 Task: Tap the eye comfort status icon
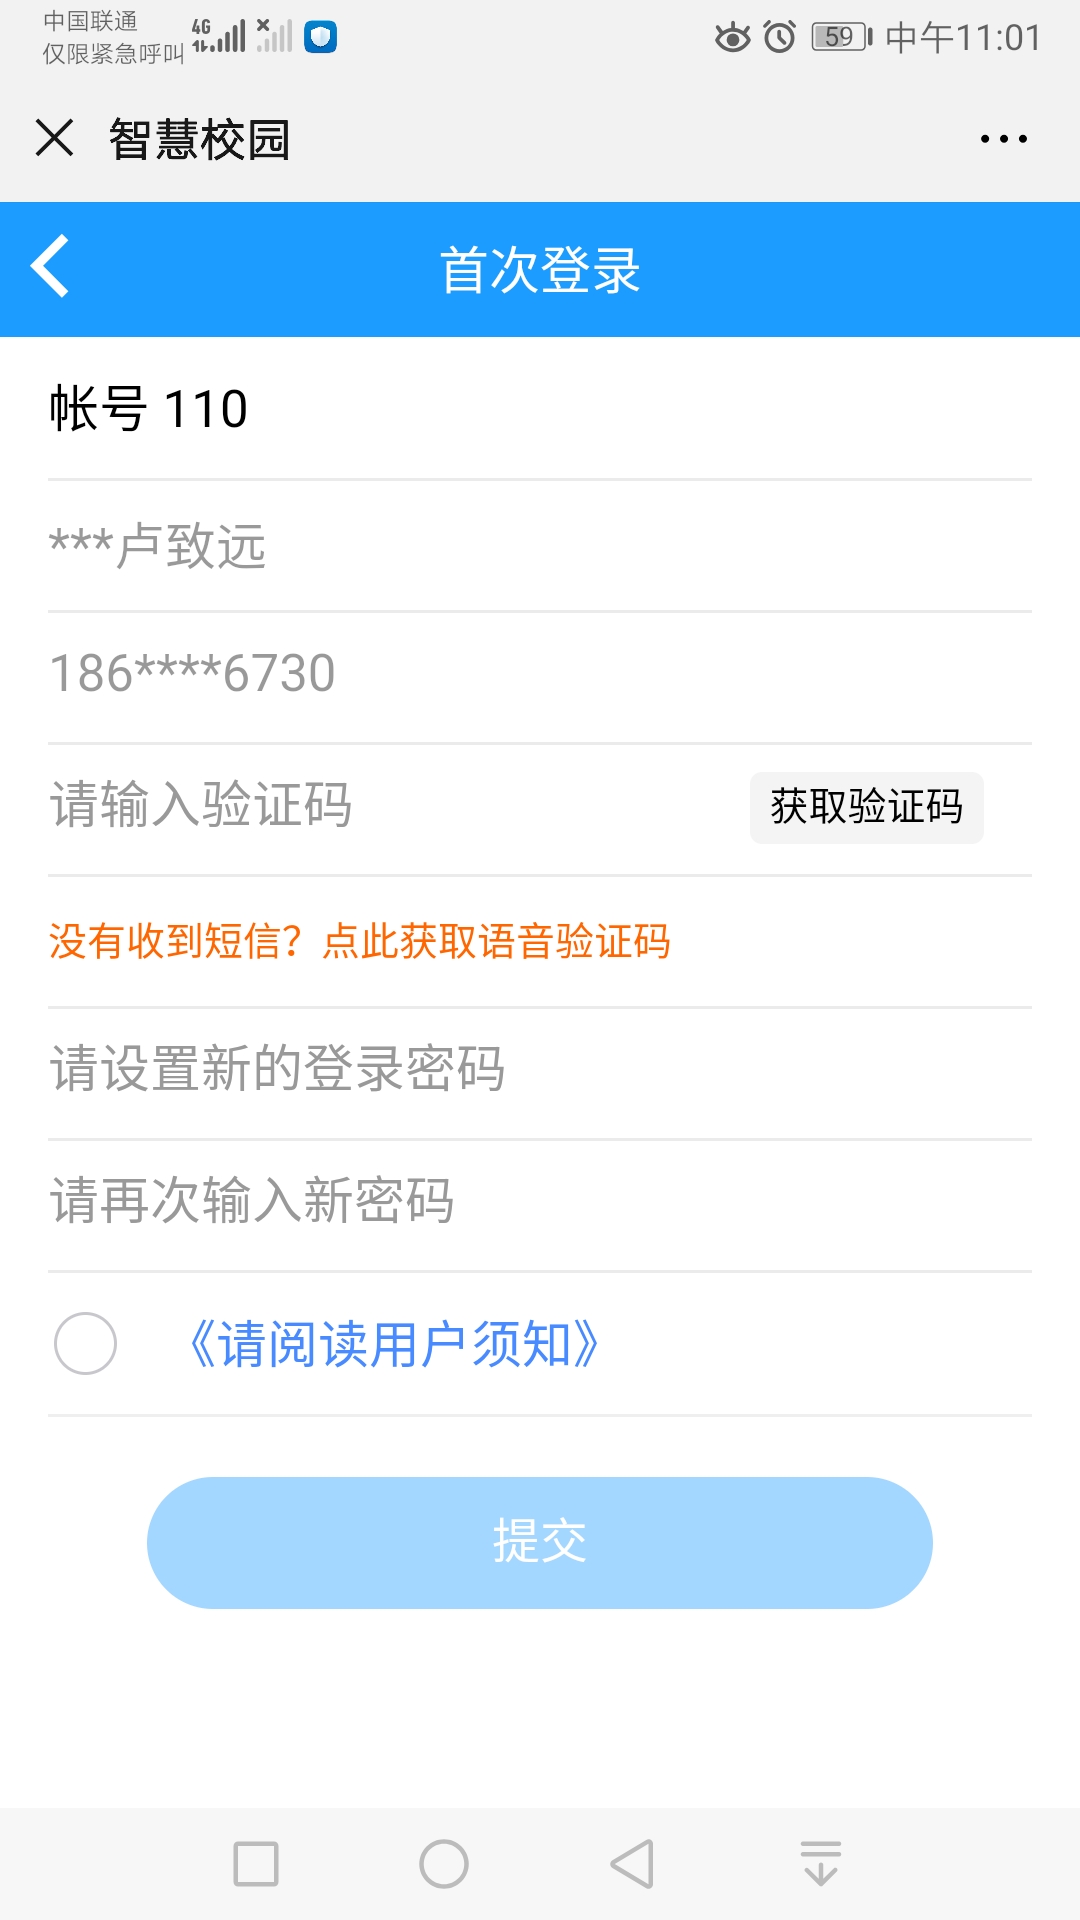[x=732, y=38]
